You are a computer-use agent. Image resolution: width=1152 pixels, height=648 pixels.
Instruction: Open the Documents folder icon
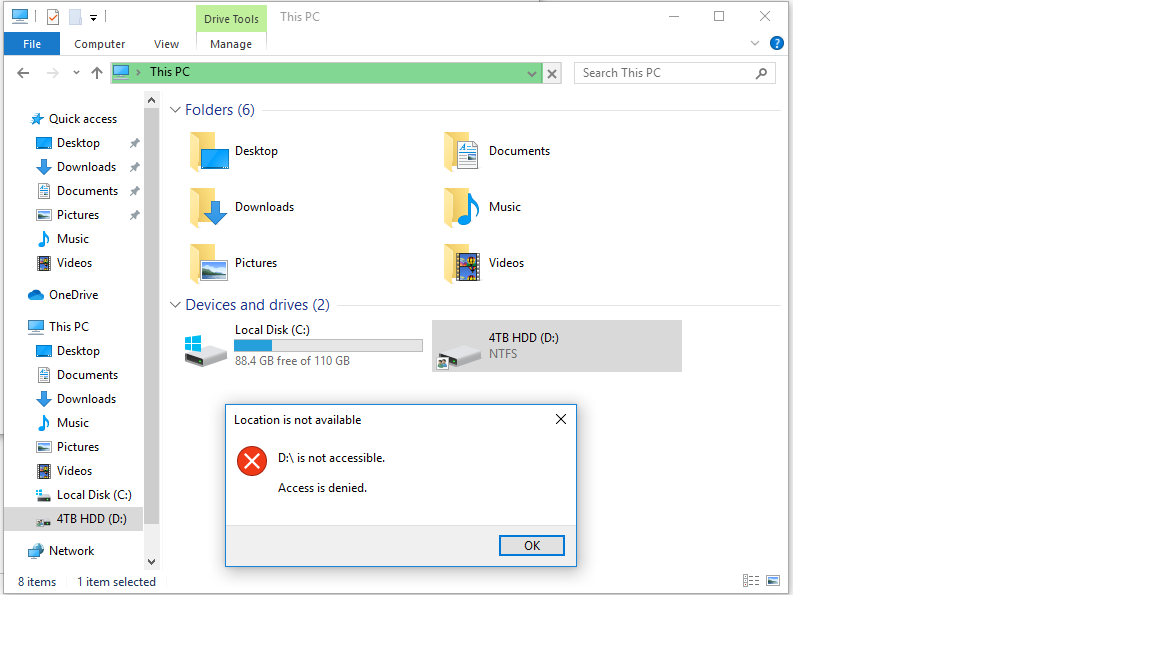pos(462,151)
